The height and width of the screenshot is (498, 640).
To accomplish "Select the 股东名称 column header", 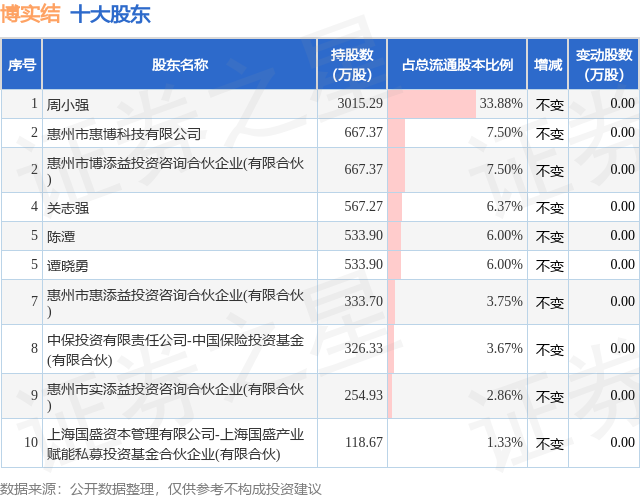I will pyautogui.click(x=180, y=64).
